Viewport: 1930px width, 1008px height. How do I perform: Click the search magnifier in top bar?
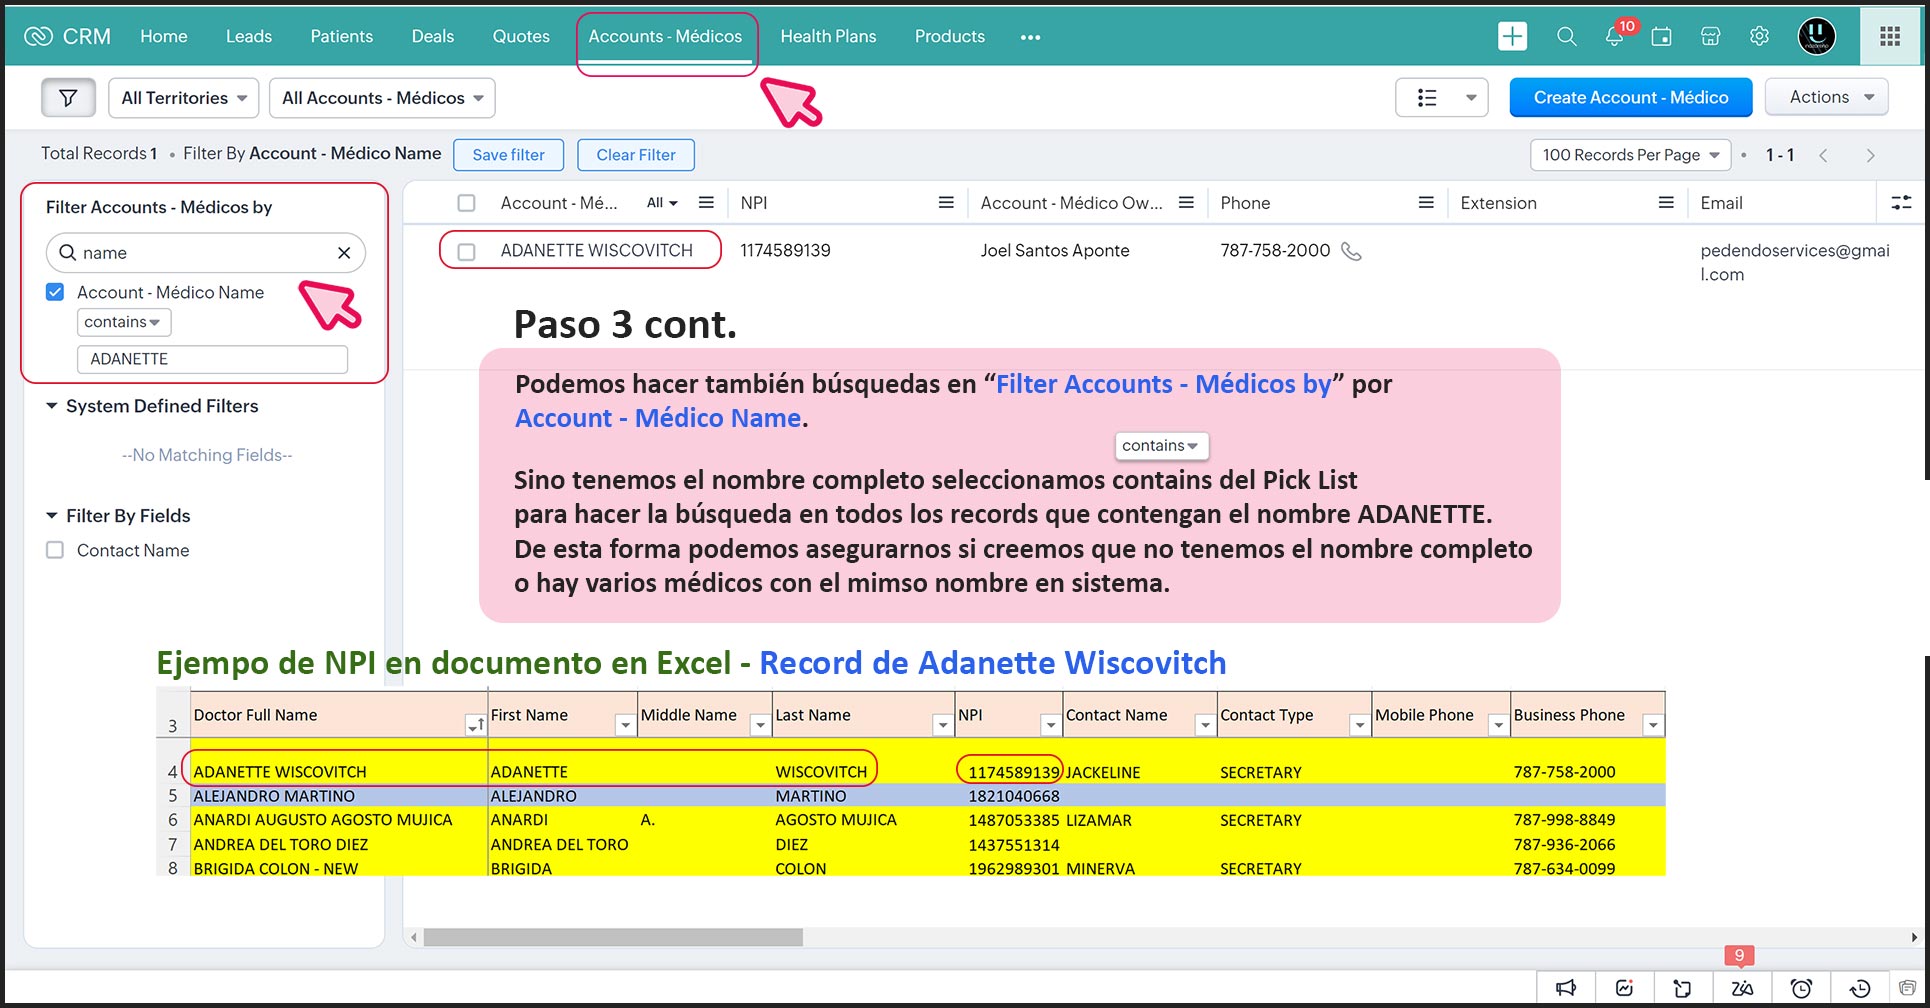[1566, 37]
